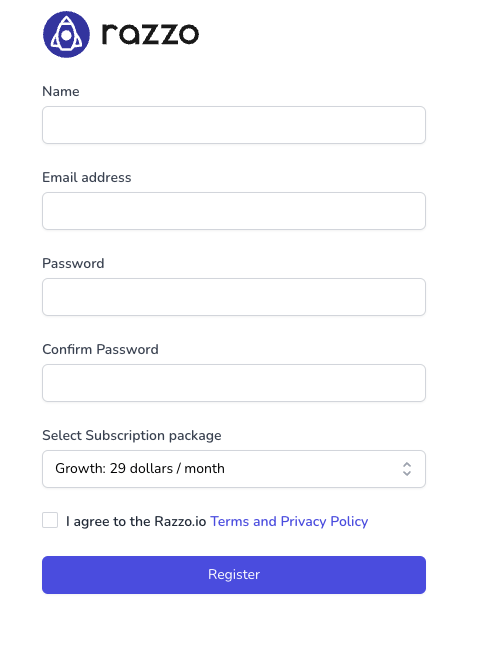The height and width of the screenshot is (647, 491).
Task: Click the down chevron in subscription selector
Action: [x=407, y=474]
